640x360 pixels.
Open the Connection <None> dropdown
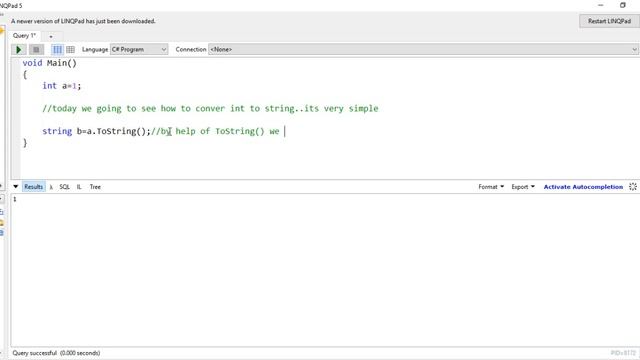(423, 49)
